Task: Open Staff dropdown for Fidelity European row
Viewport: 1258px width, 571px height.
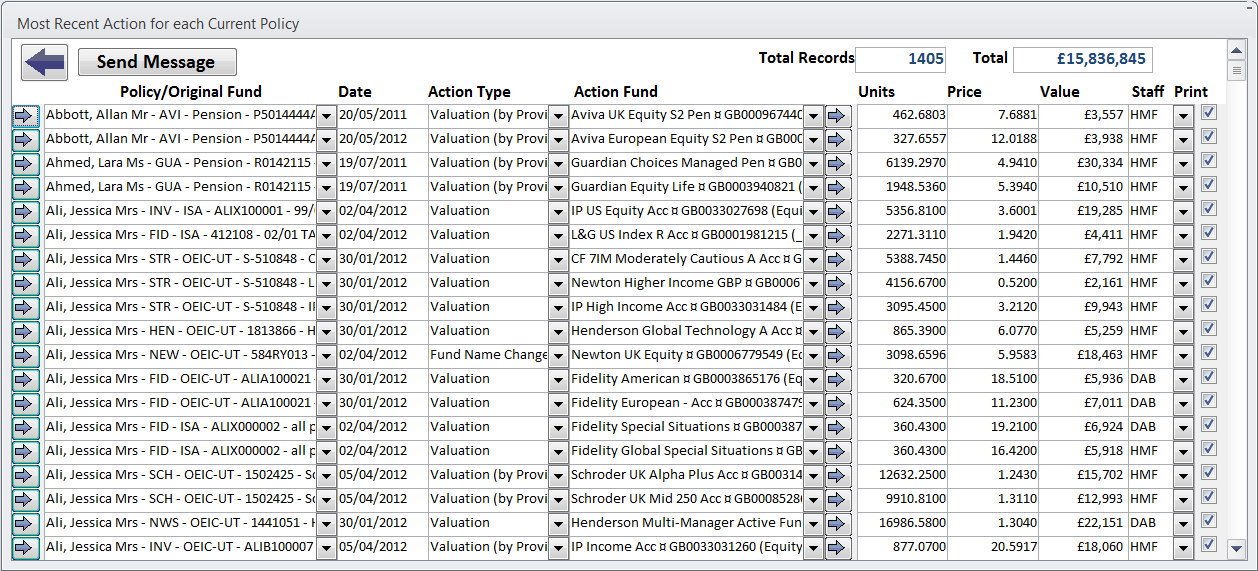Action: pyautogui.click(x=1184, y=403)
